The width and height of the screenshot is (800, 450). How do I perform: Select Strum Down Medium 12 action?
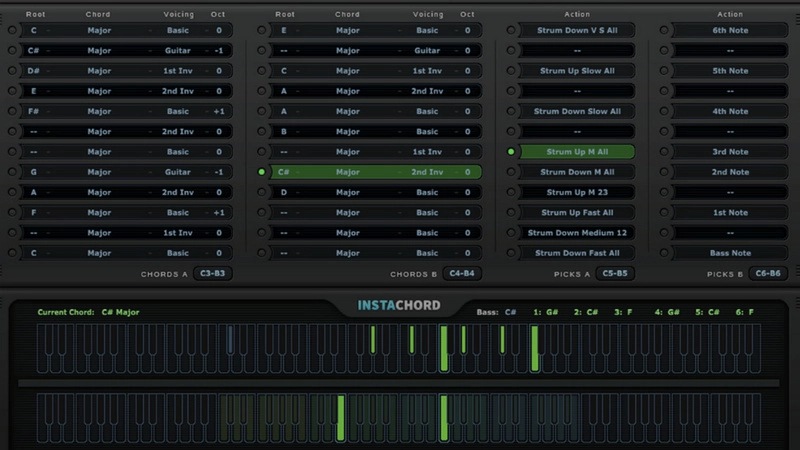[x=577, y=233]
